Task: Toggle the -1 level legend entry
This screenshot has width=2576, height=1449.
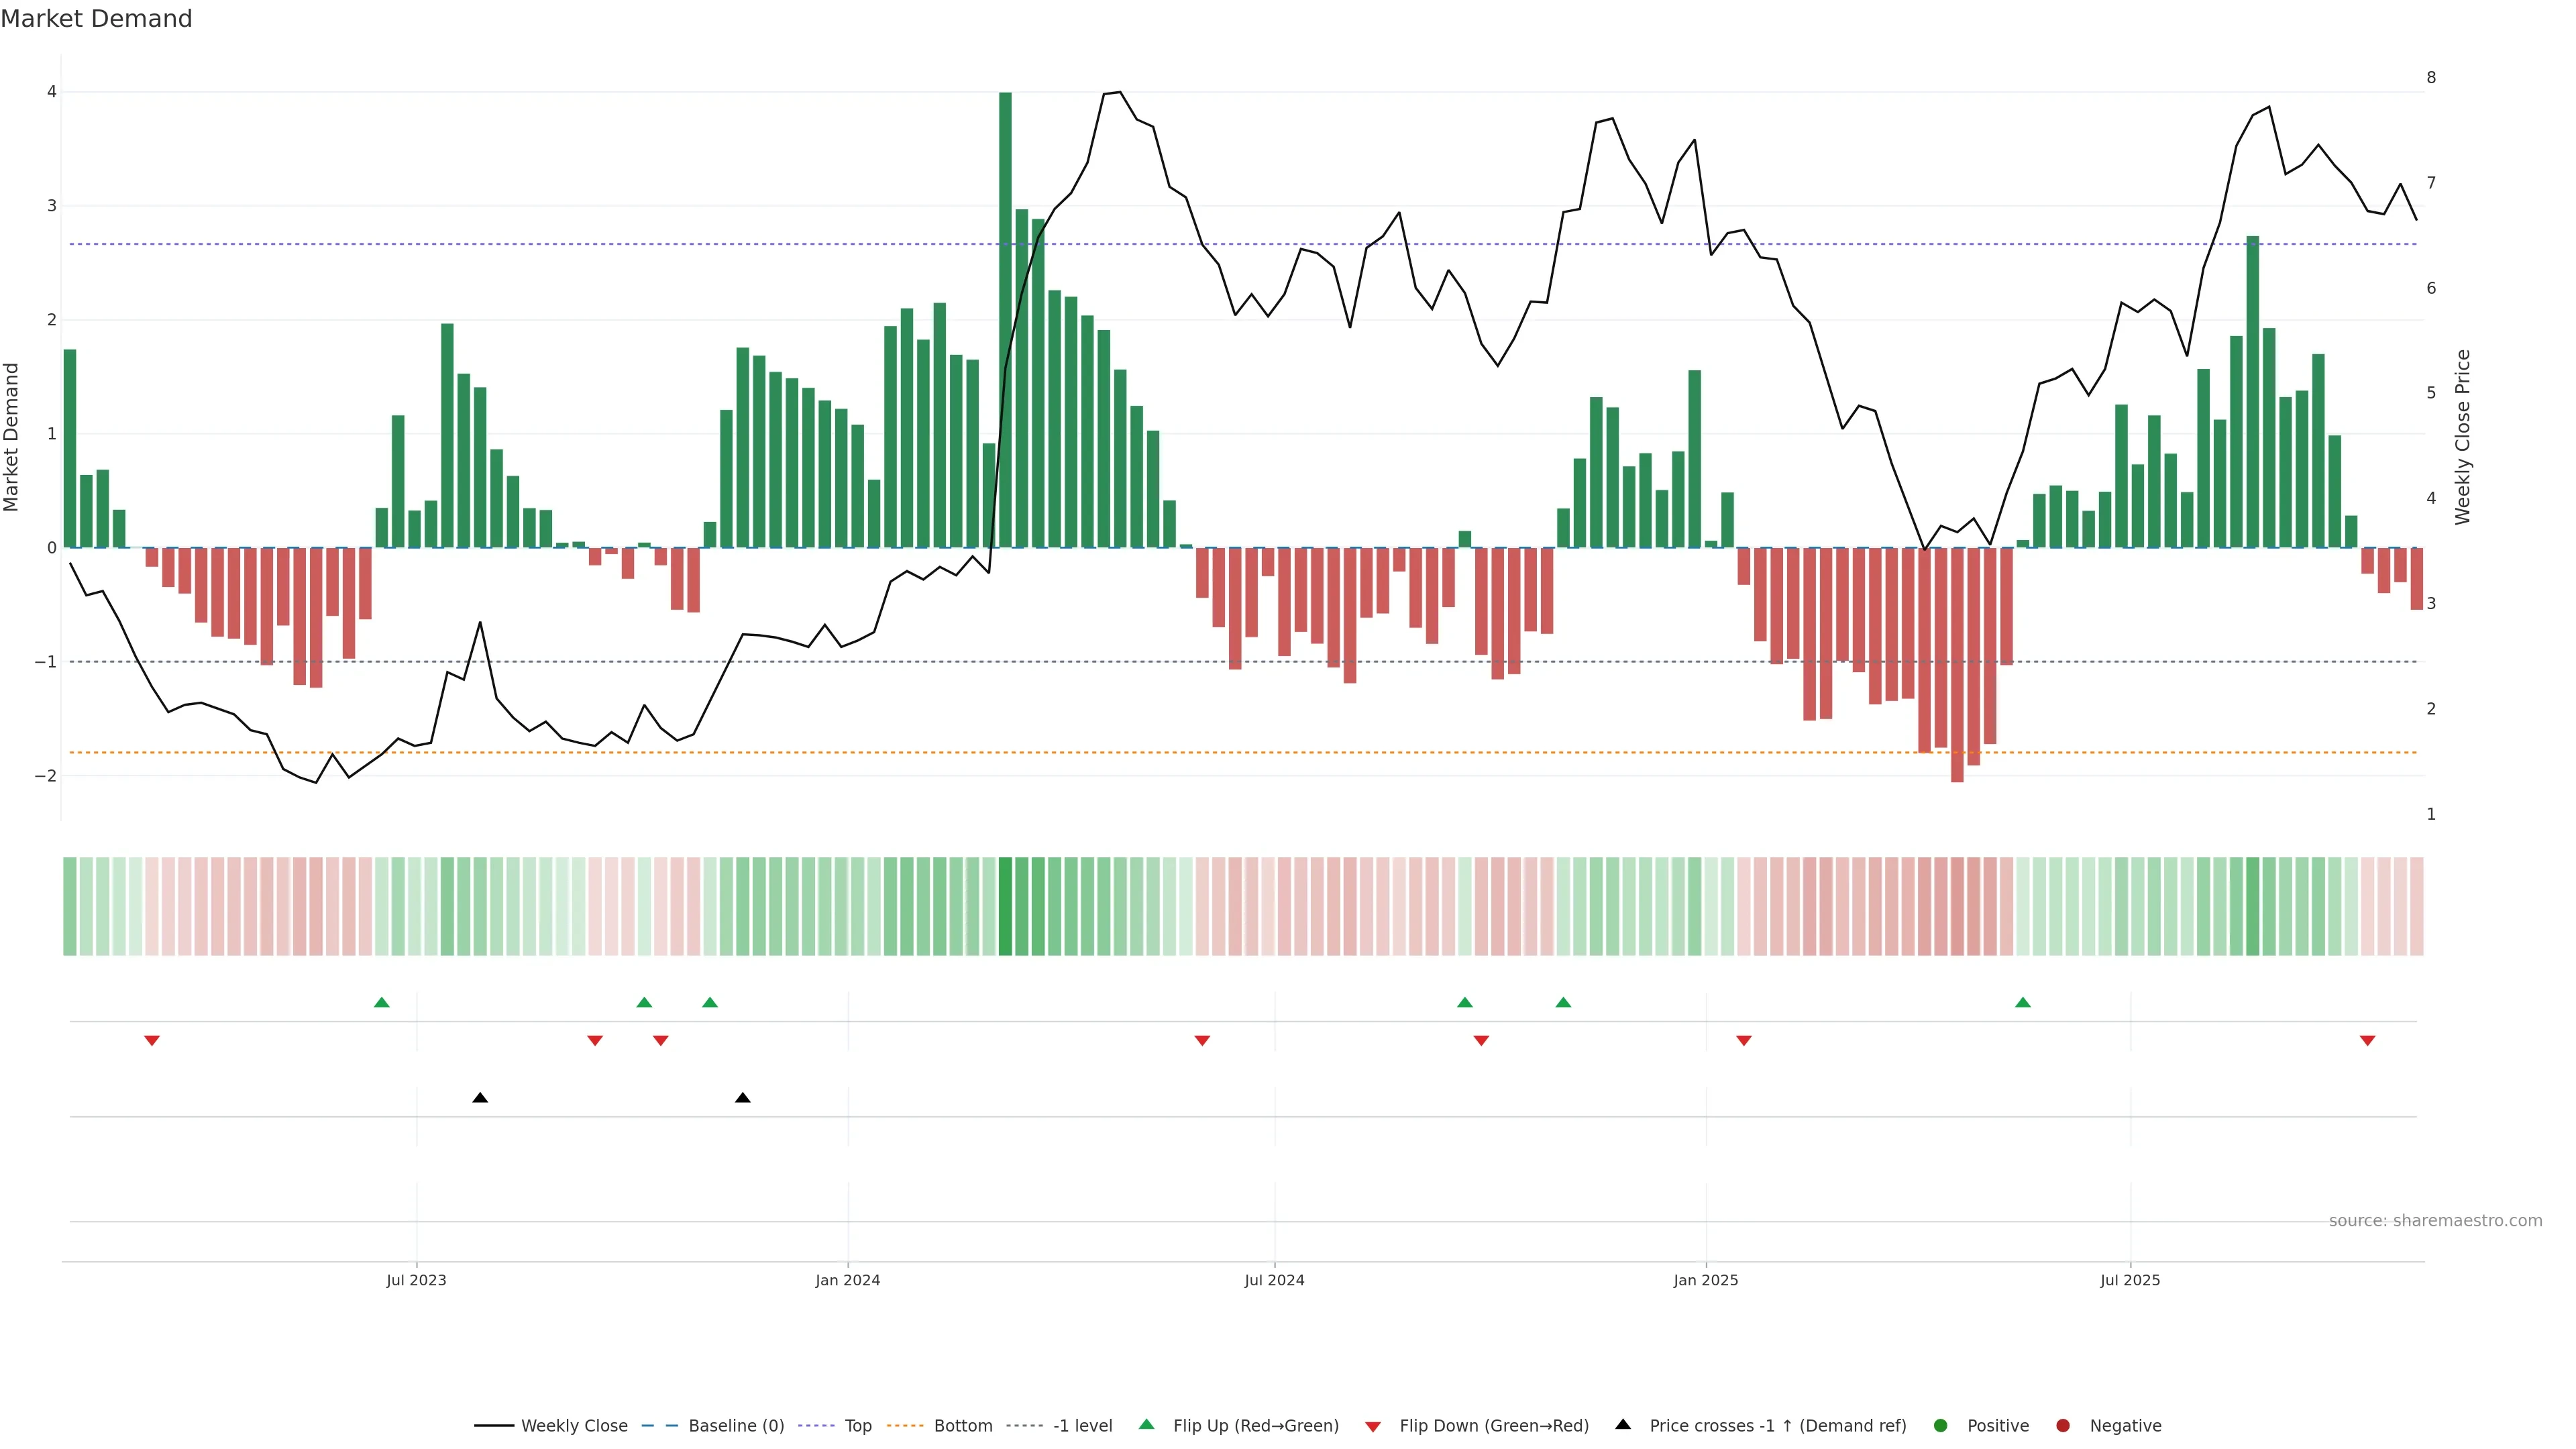Action: coord(1082,1426)
